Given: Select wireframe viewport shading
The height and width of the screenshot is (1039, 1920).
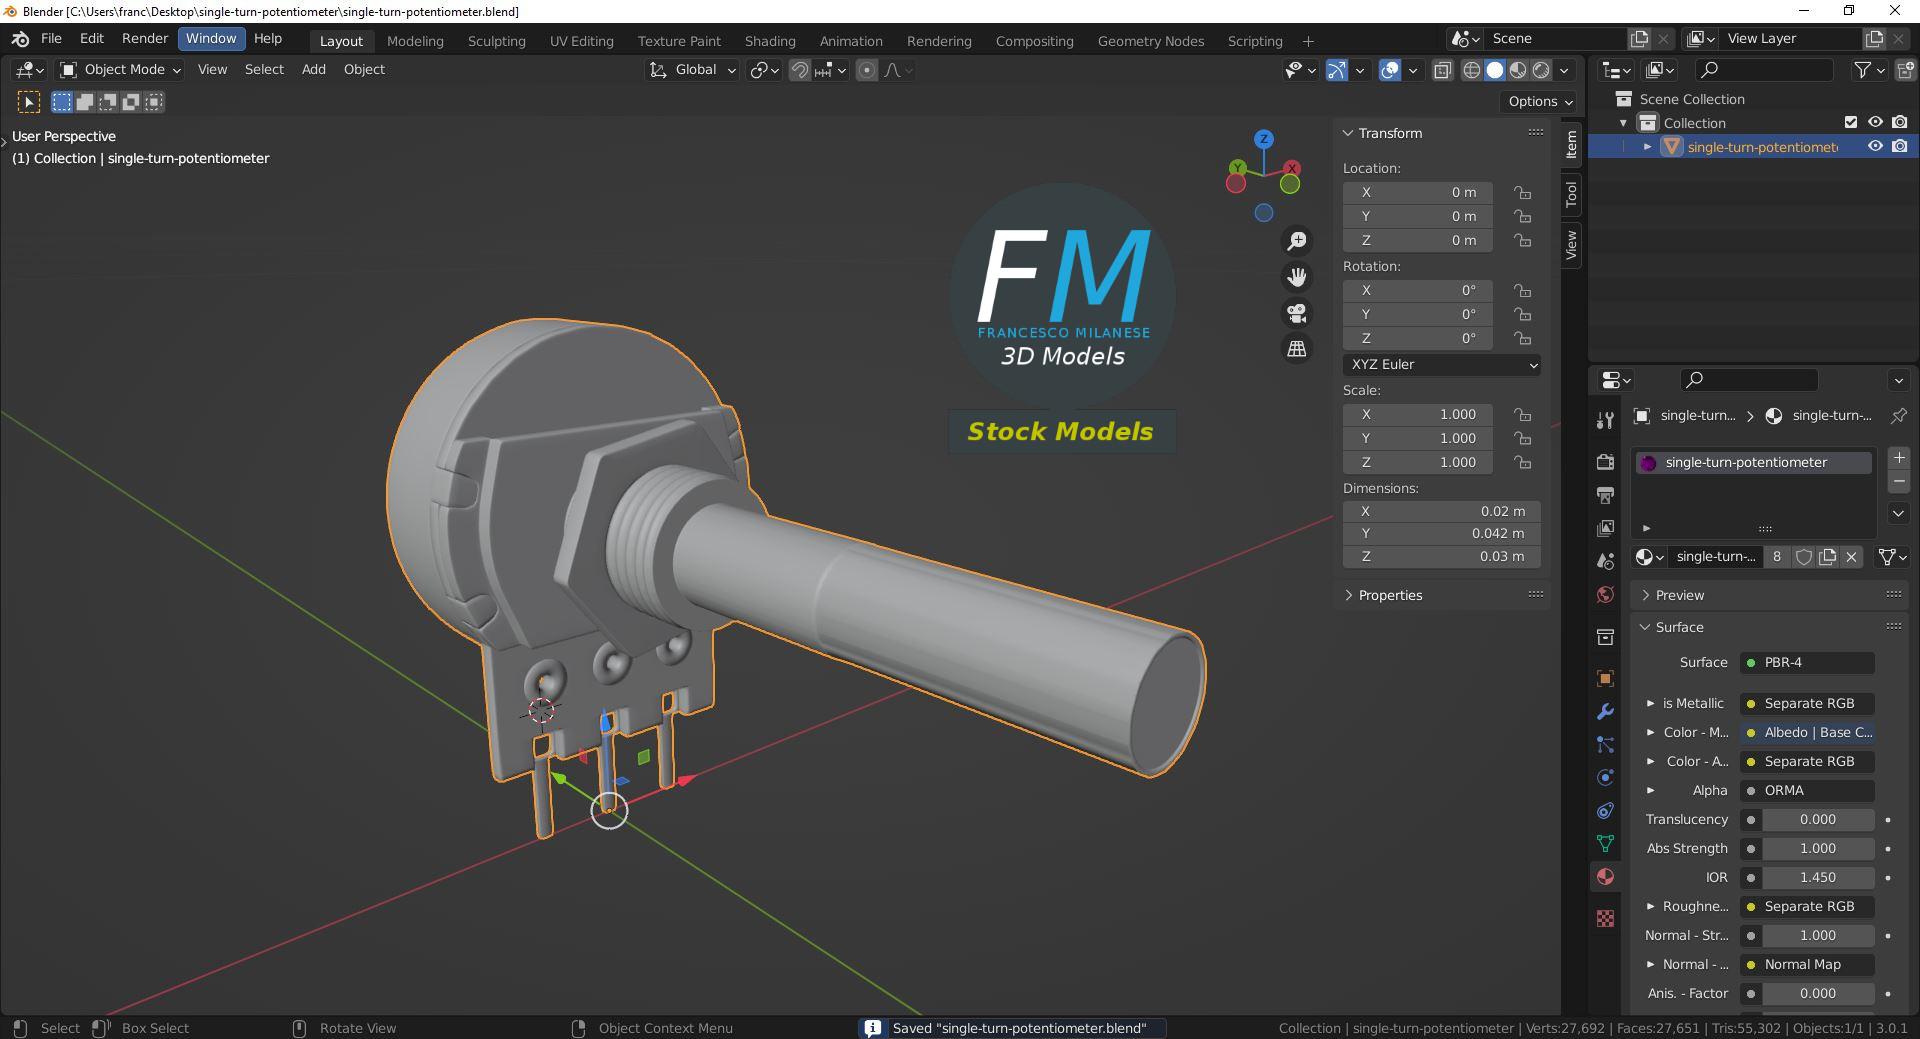Looking at the screenshot, I should tap(1472, 70).
